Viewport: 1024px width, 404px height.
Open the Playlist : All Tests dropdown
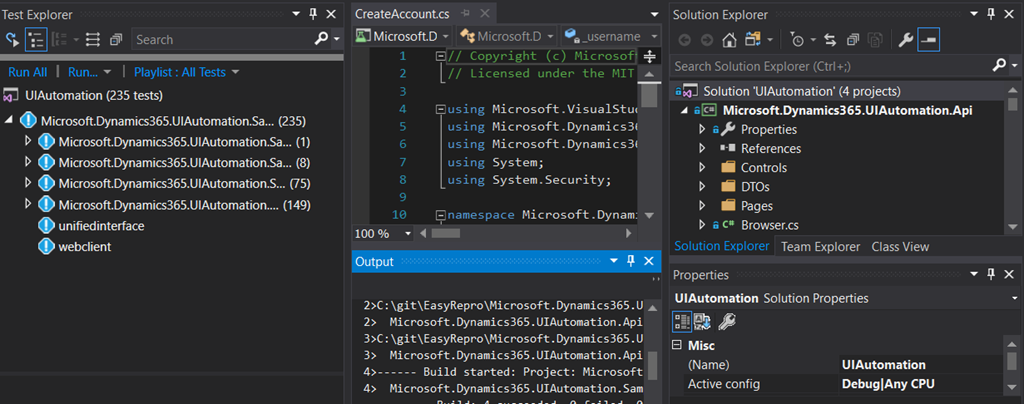tap(187, 72)
